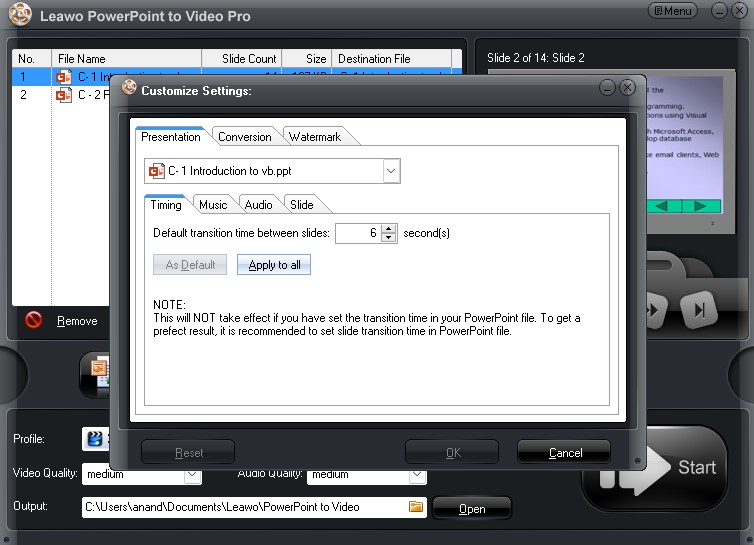Open the Music sub-tab
This screenshot has height=545, width=754.
tap(213, 205)
